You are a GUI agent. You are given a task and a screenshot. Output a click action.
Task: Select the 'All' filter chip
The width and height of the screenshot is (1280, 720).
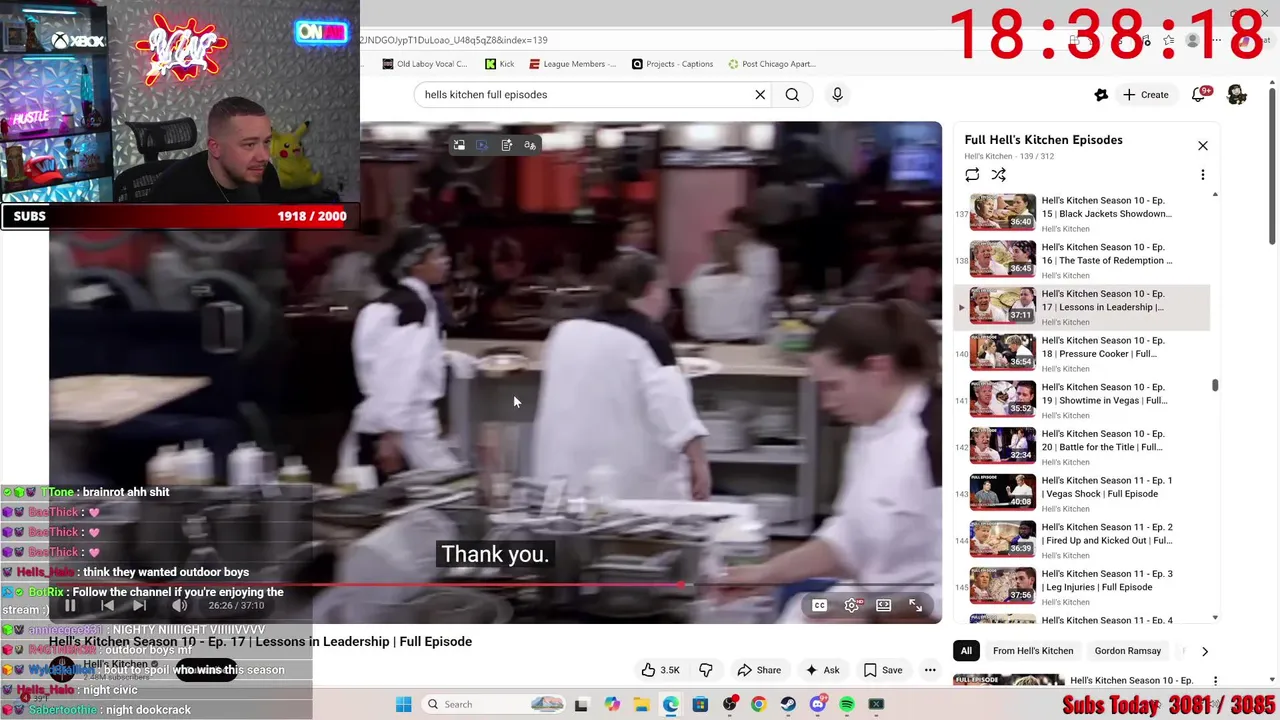pyautogui.click(x=966, y=651)
